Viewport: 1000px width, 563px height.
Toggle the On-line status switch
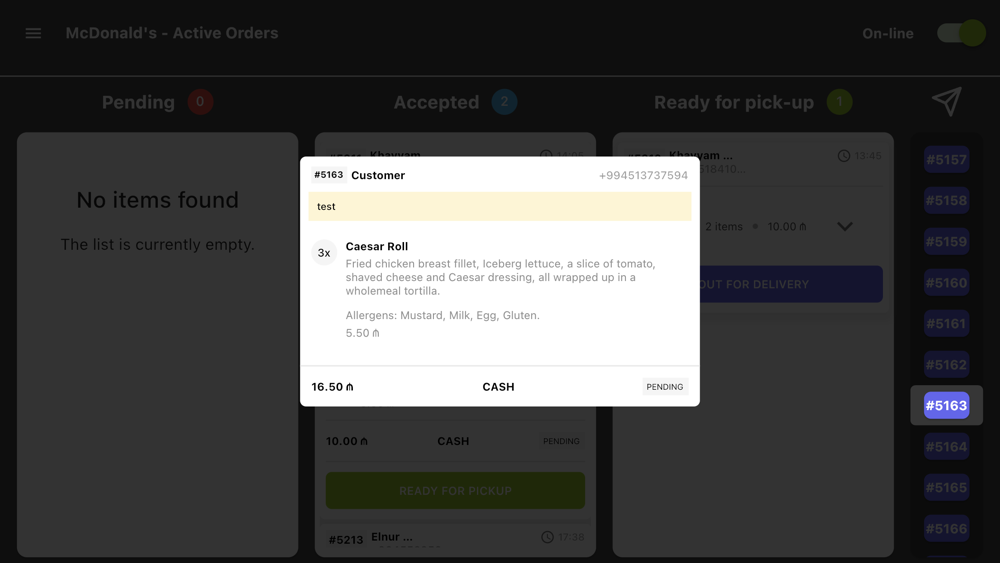(961, 33)
